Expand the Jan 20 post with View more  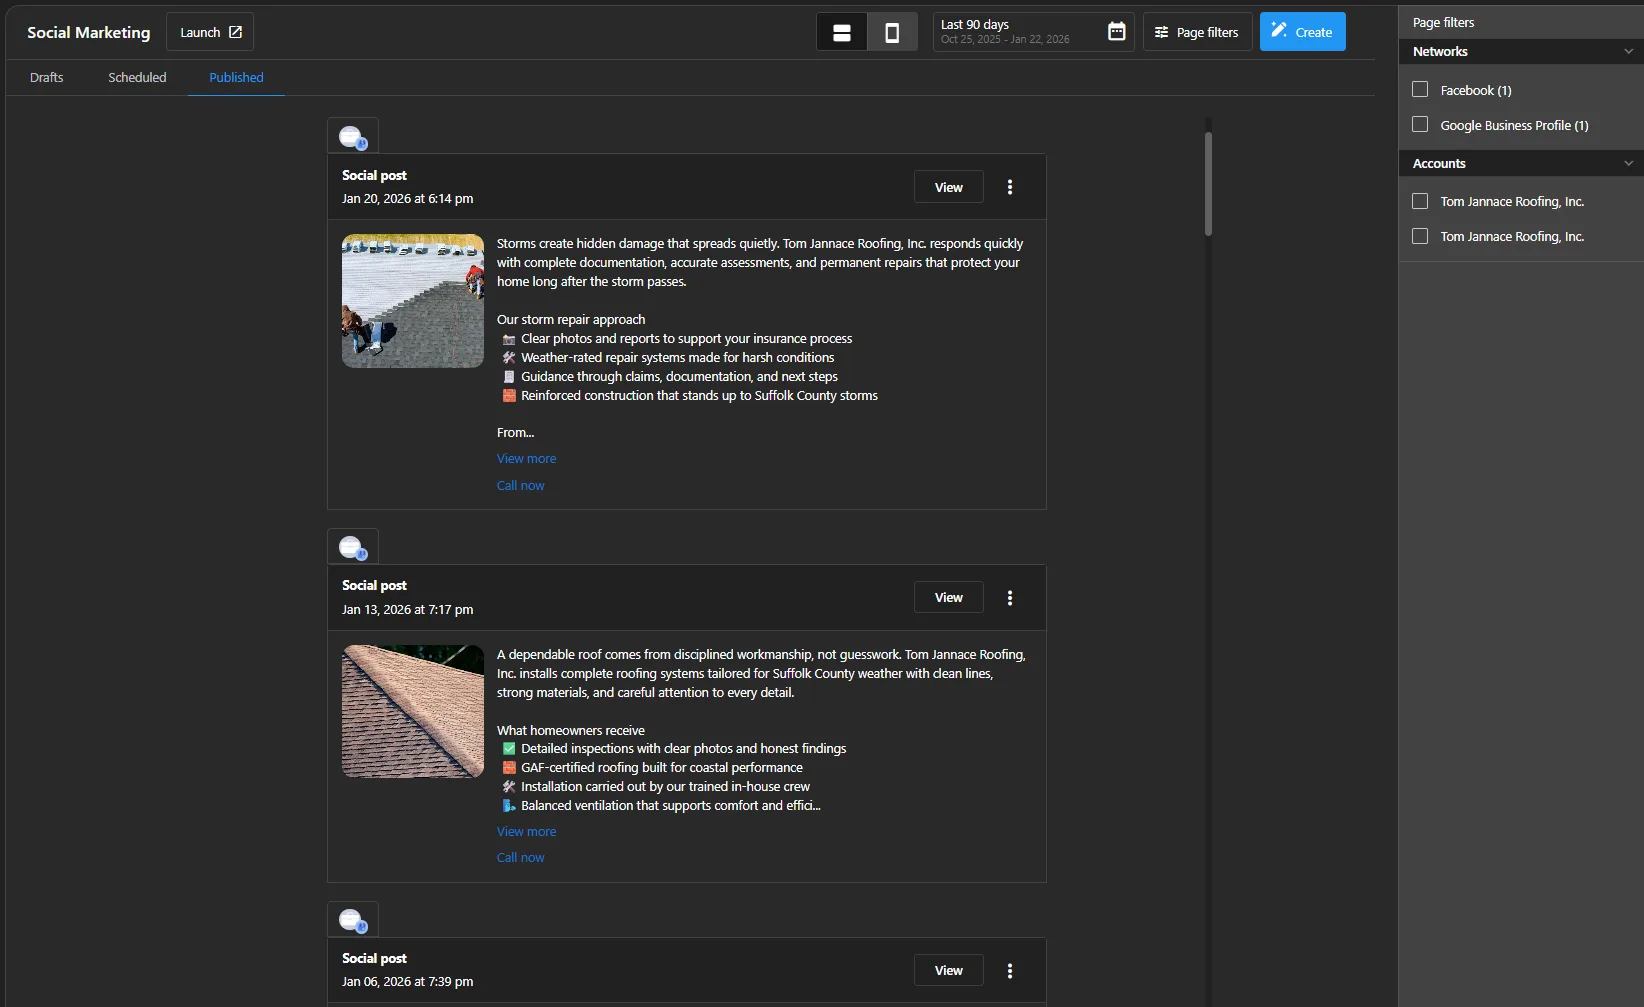(526, 459)
